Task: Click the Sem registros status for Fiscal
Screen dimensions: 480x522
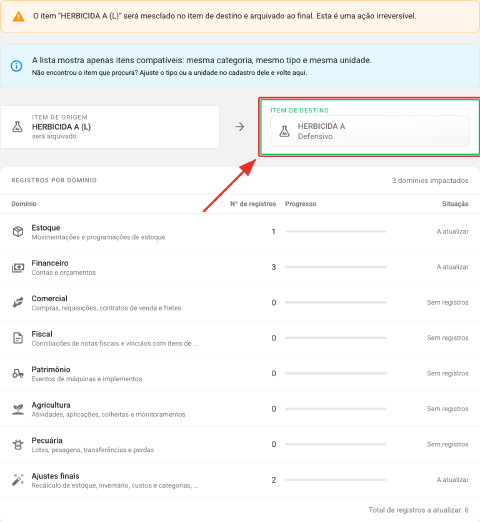Action: tap(447, 338)
